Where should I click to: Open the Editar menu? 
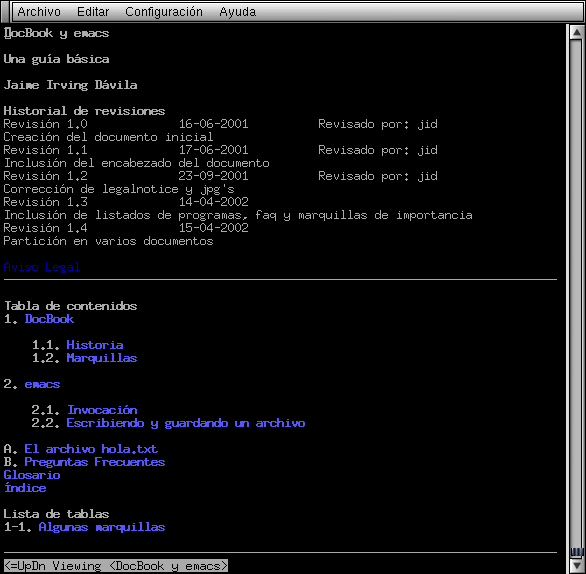tap(93, 12)
